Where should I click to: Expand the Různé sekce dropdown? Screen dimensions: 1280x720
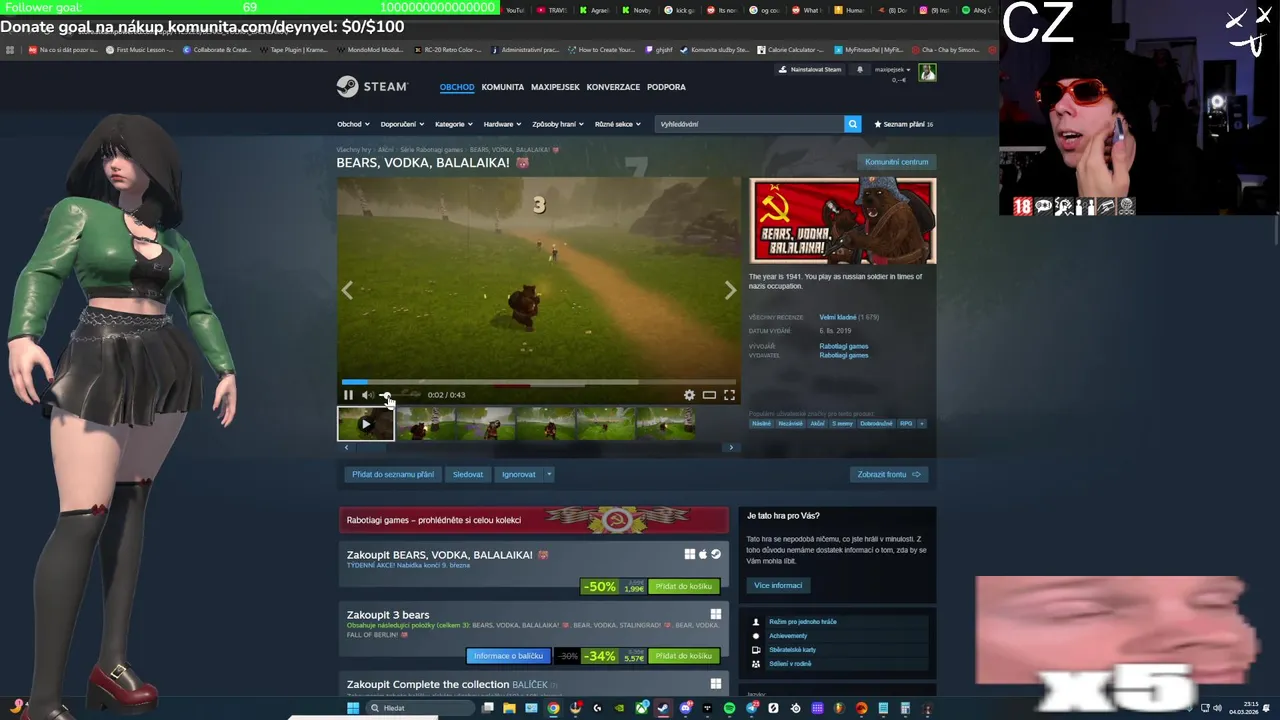pyautogui.click(x=618, y=124)
